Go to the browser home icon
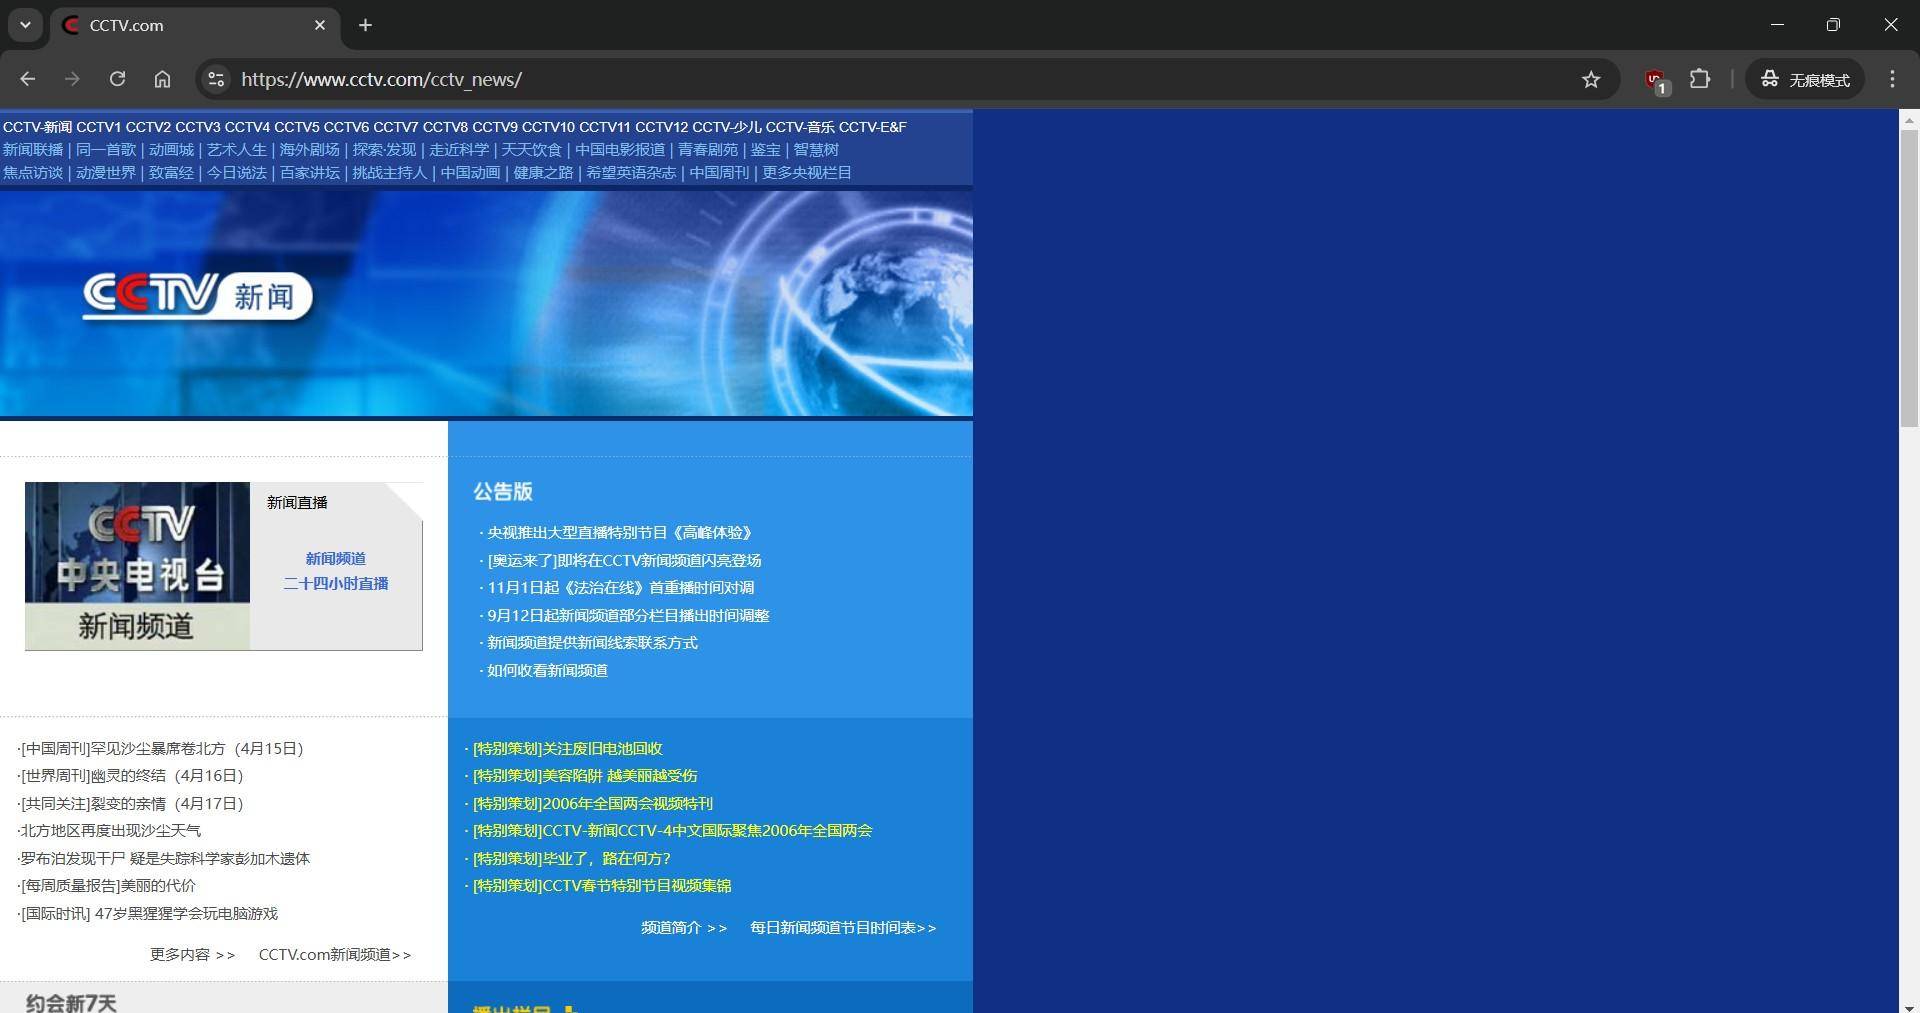This screenshot has height=1013, width=1920. tap(162, 79)
